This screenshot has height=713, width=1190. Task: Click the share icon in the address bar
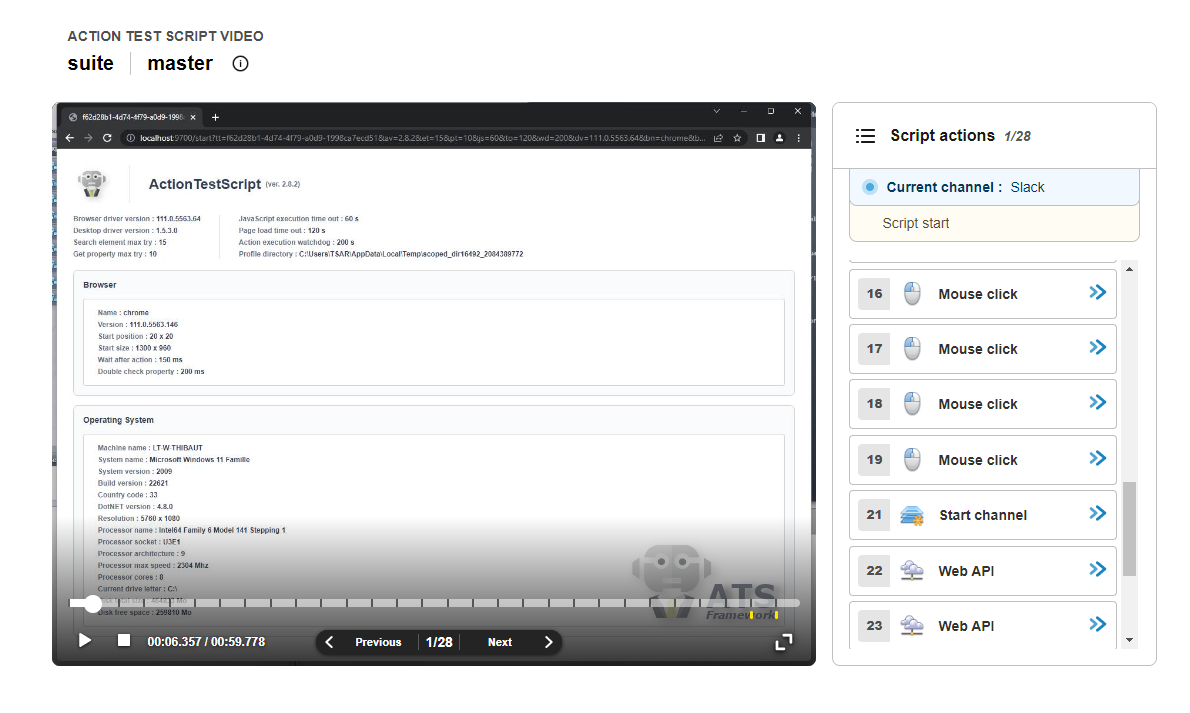(718, 138)
